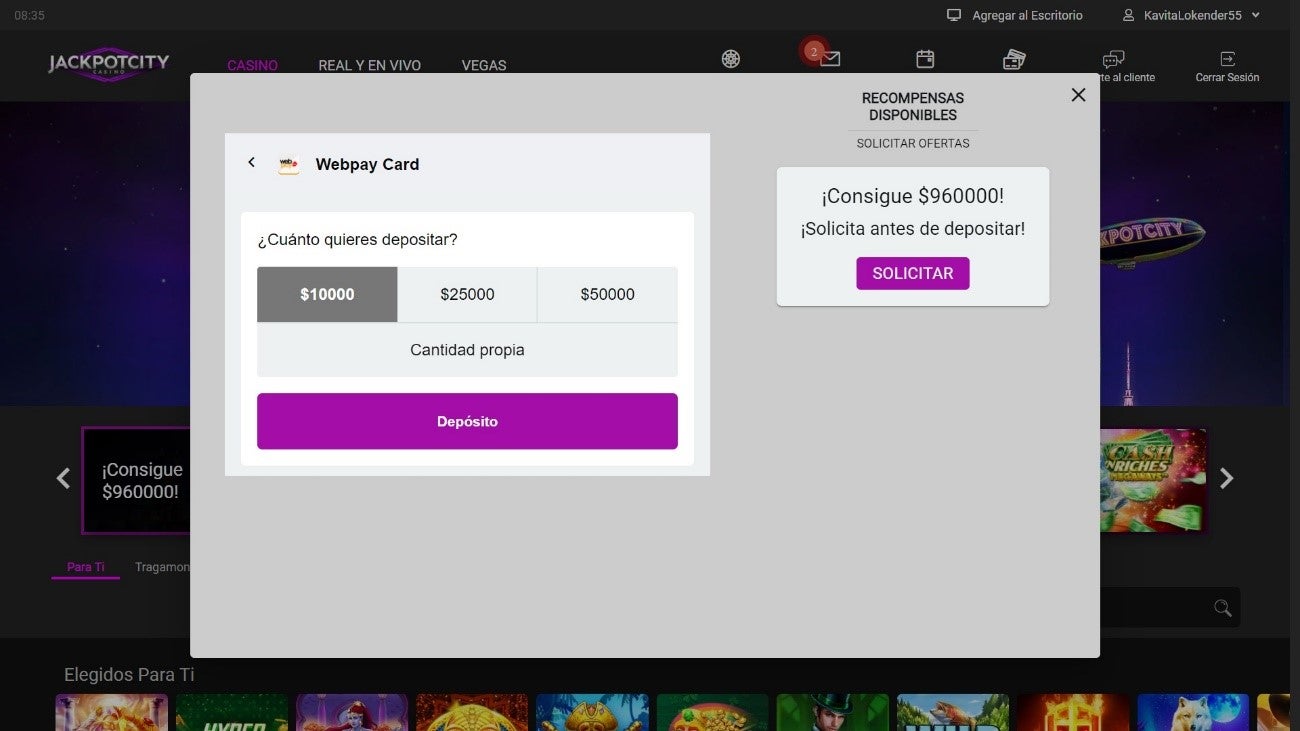Select the $50000 deposit amount

608,294
